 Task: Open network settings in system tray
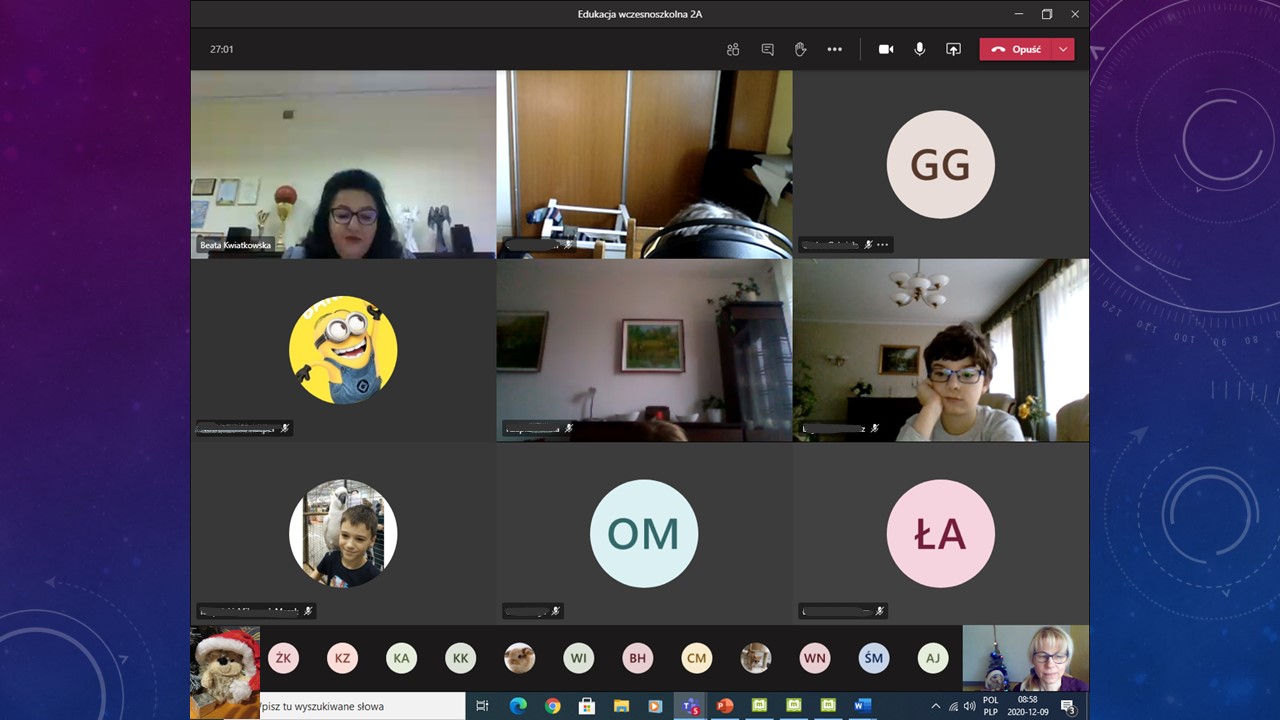(x=953, y=706)
